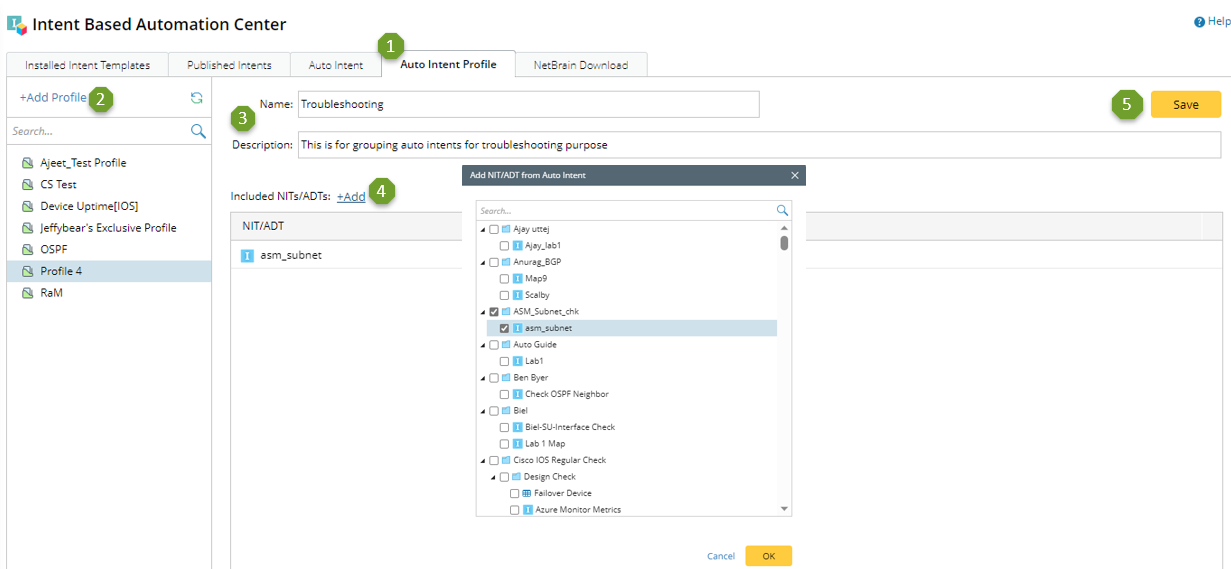Switch to the Published Intents tab

click(229, 65)
